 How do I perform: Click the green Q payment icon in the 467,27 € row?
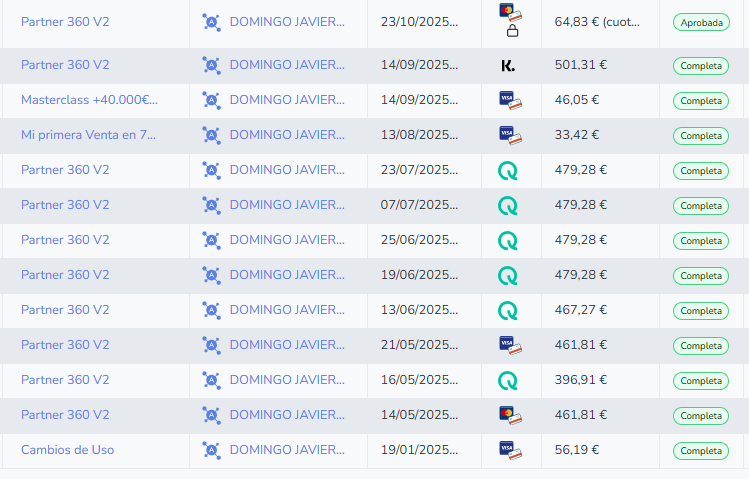pos(508,311)
